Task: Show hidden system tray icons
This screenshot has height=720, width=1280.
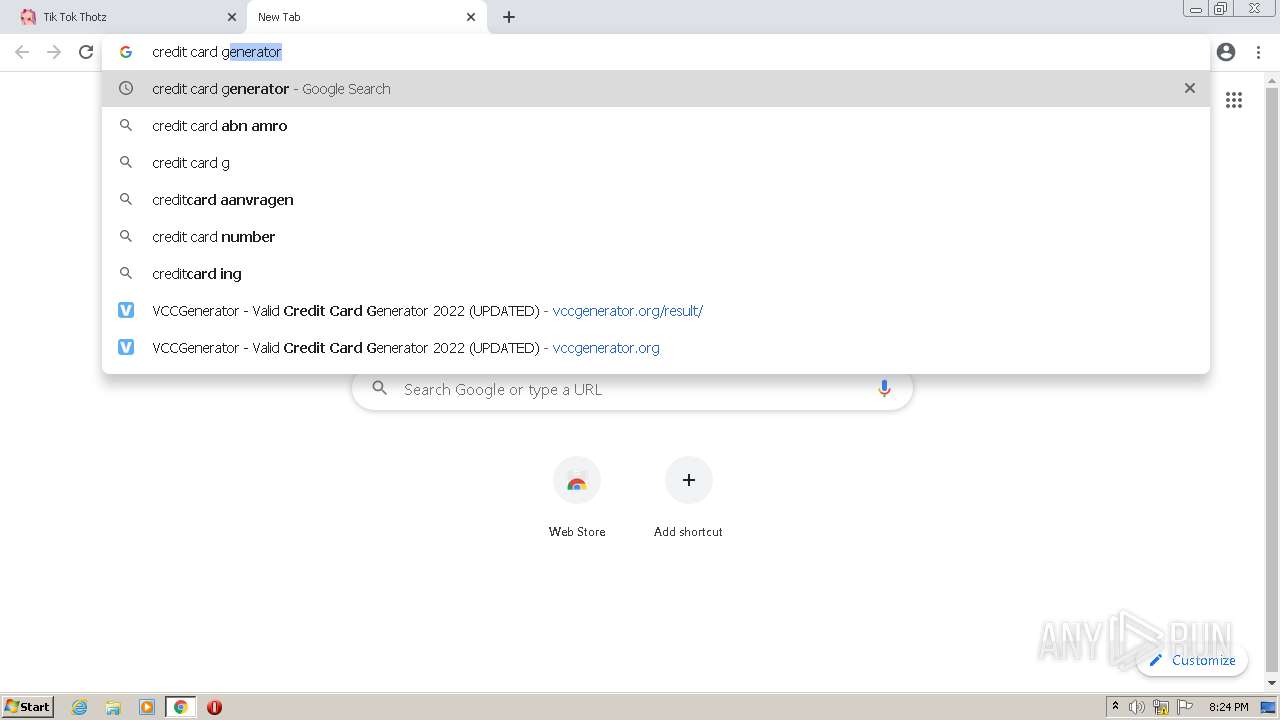Action: pos(1115,707)
